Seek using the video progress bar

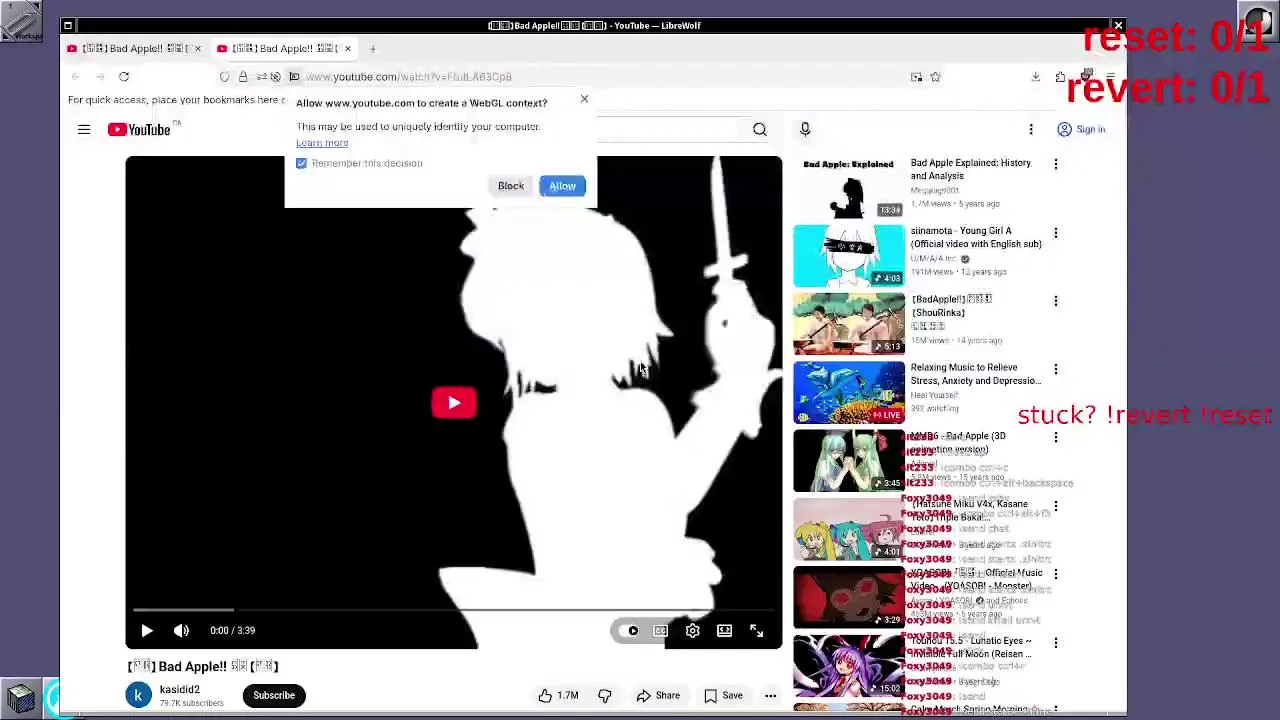[453, 609]
